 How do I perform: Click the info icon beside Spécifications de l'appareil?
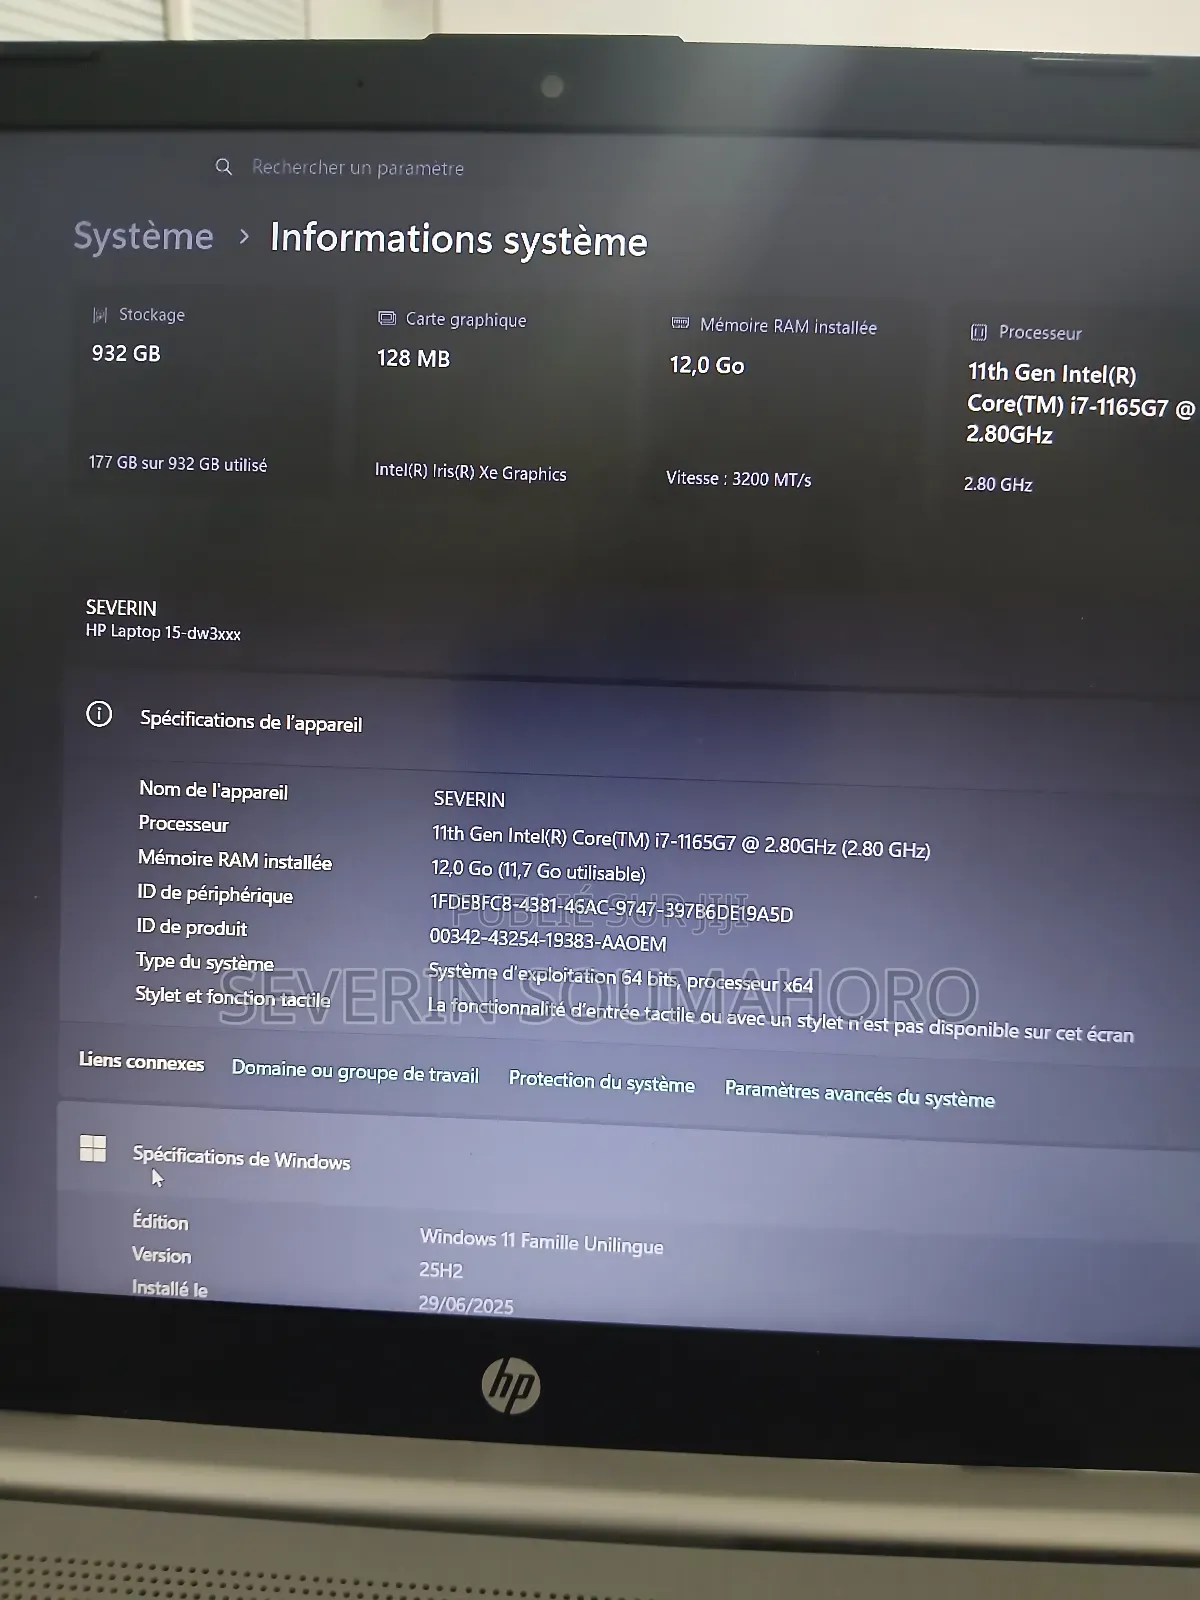coord(99,714)
